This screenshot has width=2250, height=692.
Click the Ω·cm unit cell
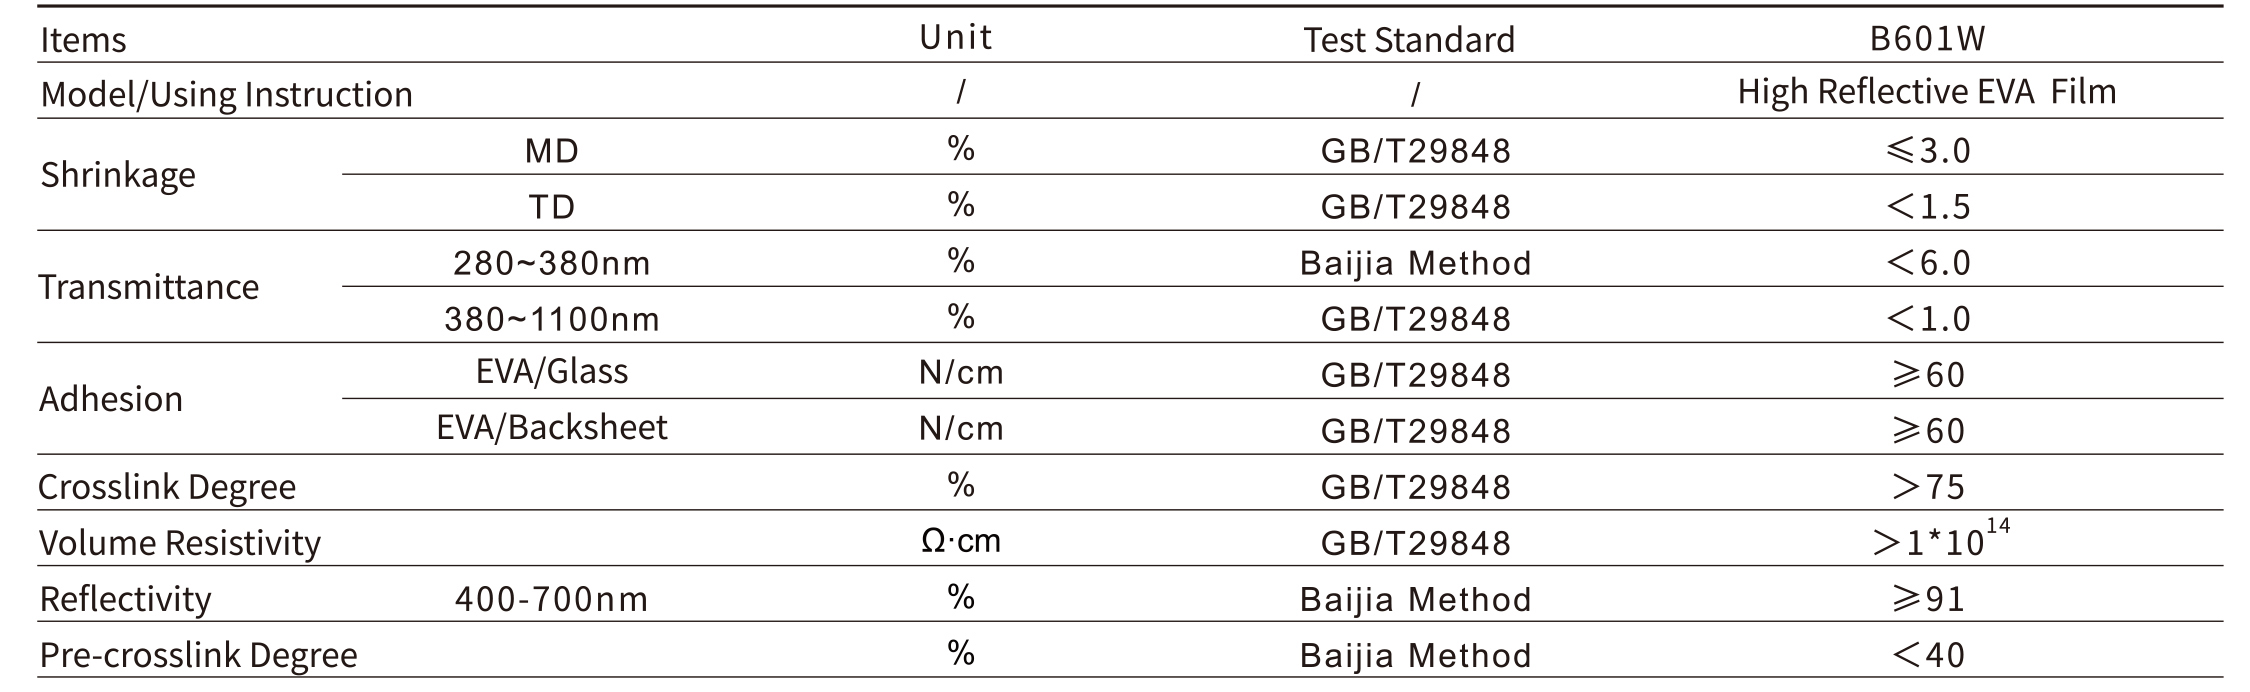[x=960, y=541]
